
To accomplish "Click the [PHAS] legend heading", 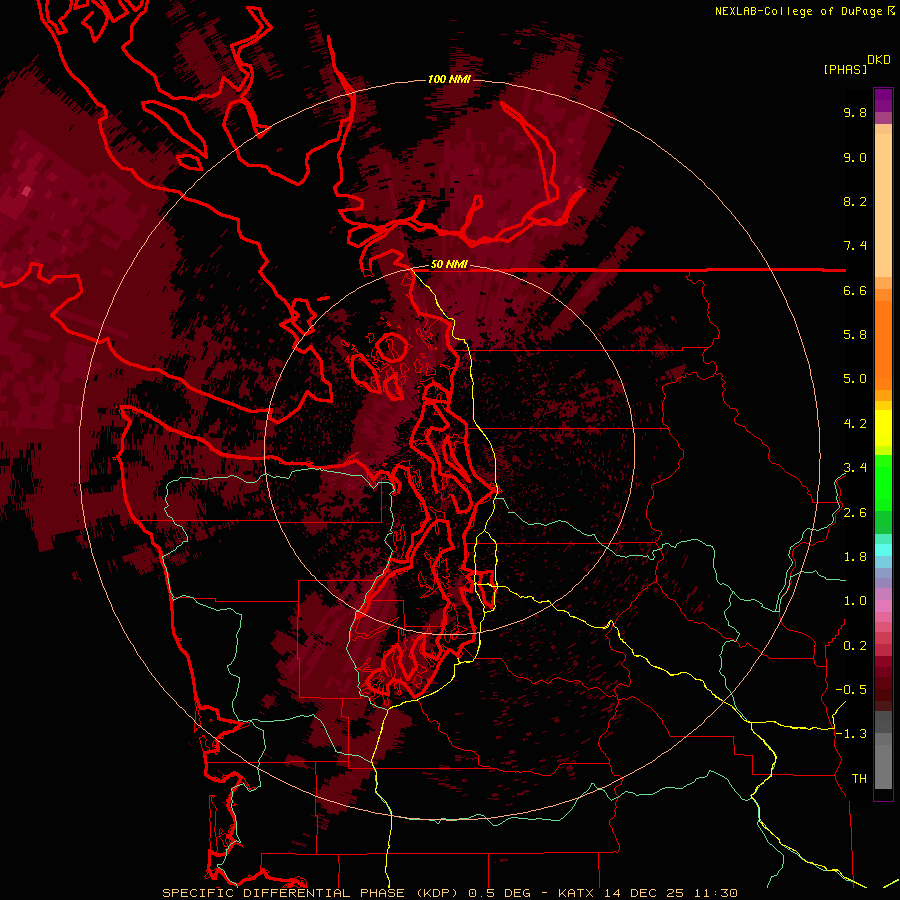I will pos(845,70).
